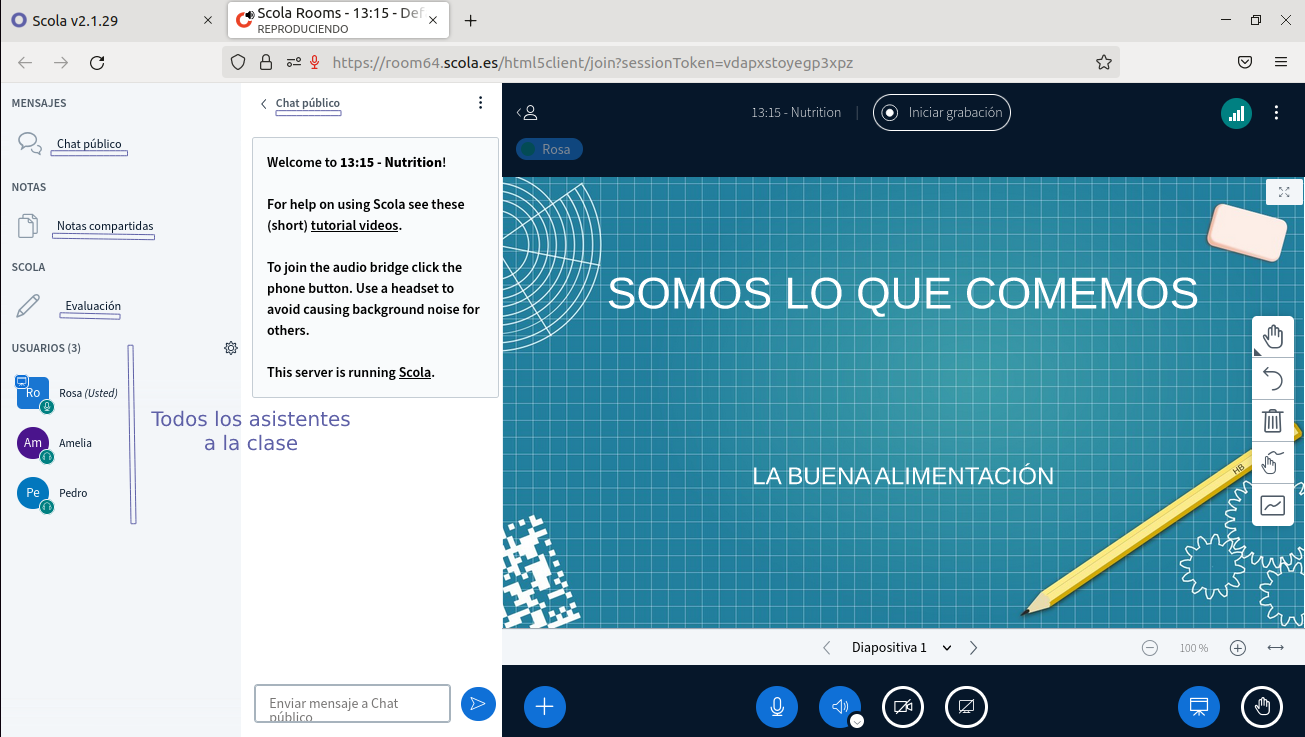Image resolution: width=1305 pixels, height=737 pixels.
Task: Click the fullscreen presentation icon
Action: click(x=1284, y=192)
